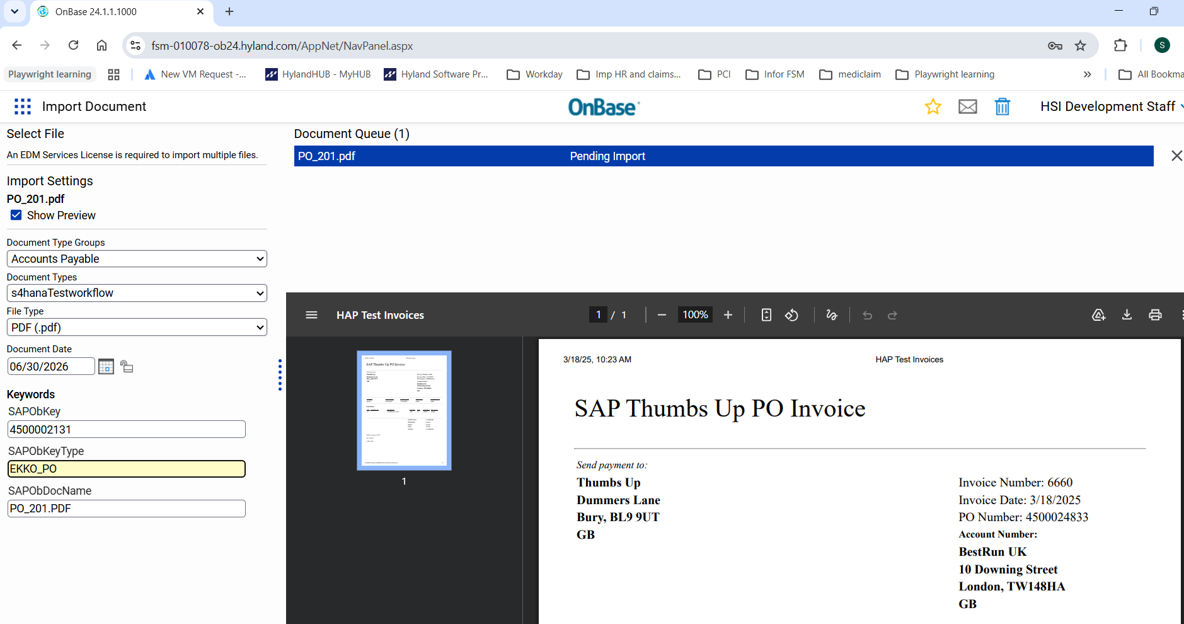
Task: Open the File Type dropdown
Action: point(137,327)
